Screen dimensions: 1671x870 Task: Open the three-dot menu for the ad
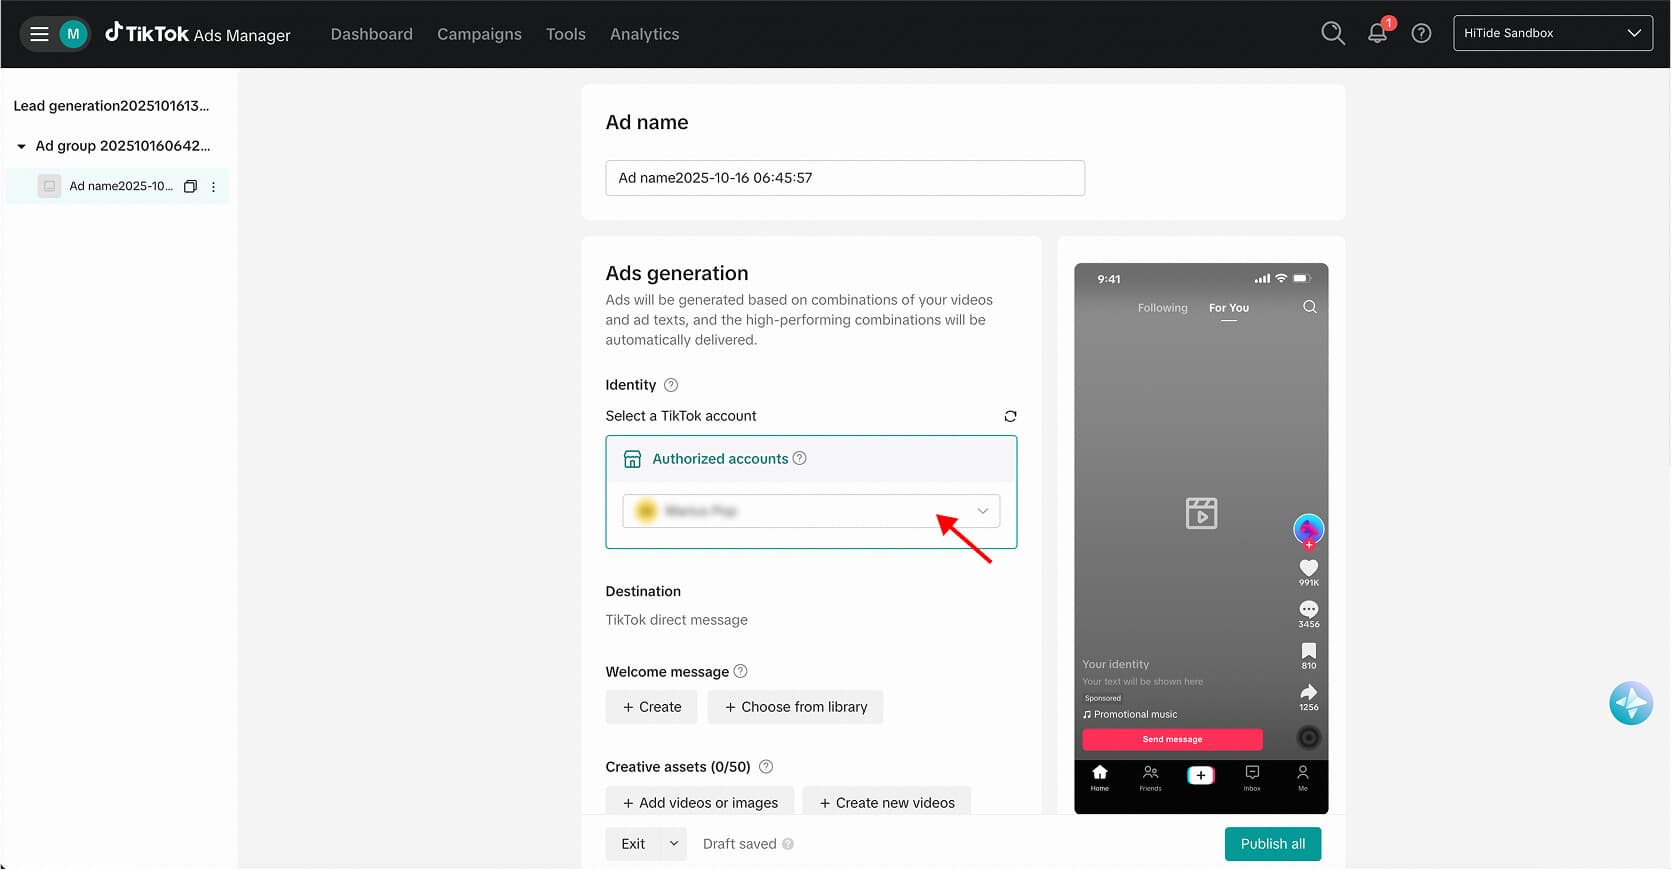(213, 186)
